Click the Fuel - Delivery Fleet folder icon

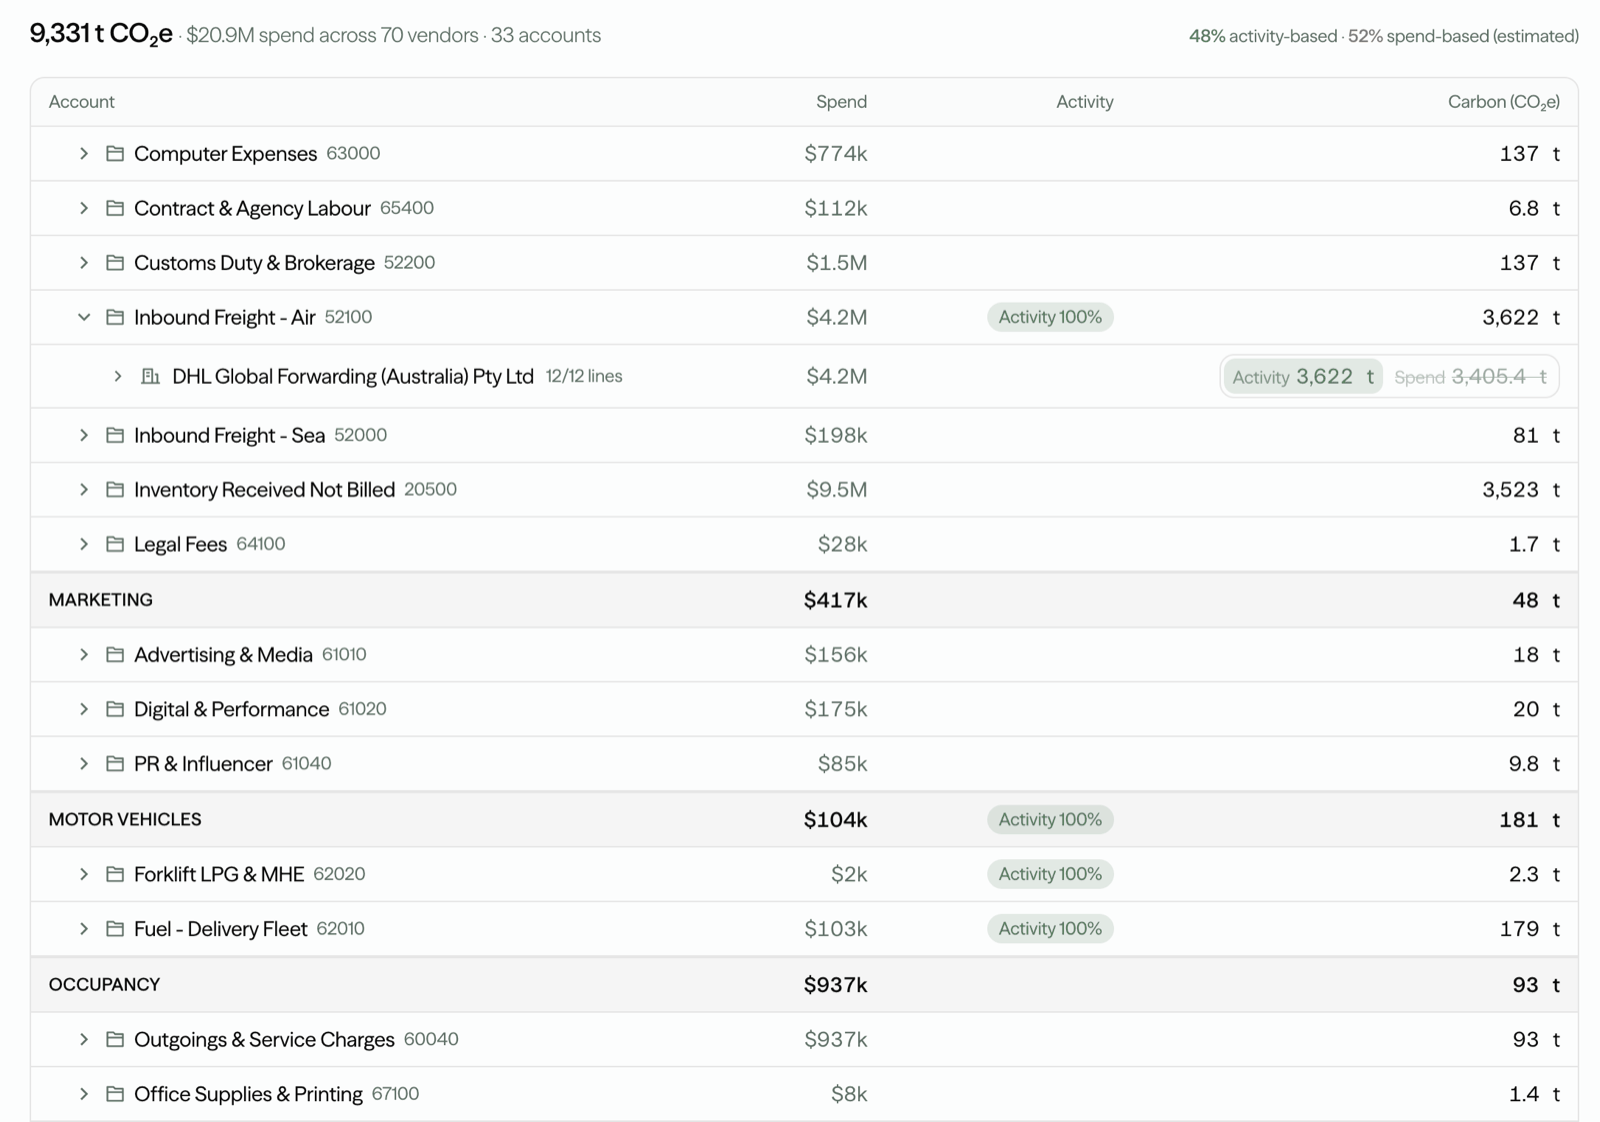pyautogui.click(x=115, y=929)
